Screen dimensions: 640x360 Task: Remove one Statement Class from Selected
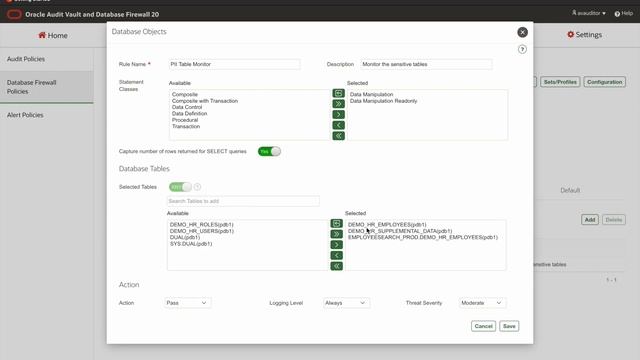(x=338, y=125)
